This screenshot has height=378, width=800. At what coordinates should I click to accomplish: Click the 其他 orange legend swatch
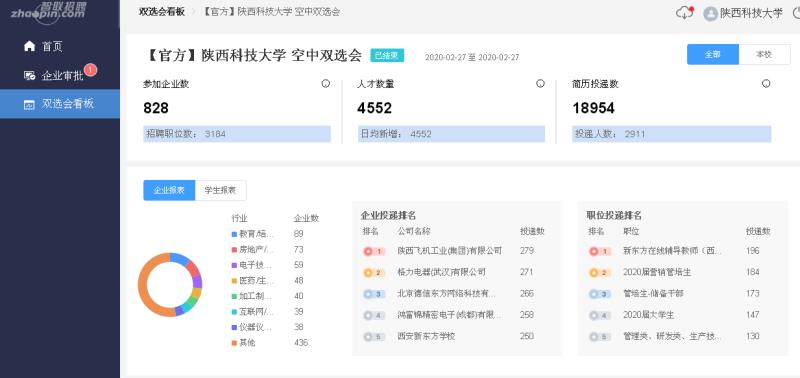pyautogui.click(x=234, y=343)
